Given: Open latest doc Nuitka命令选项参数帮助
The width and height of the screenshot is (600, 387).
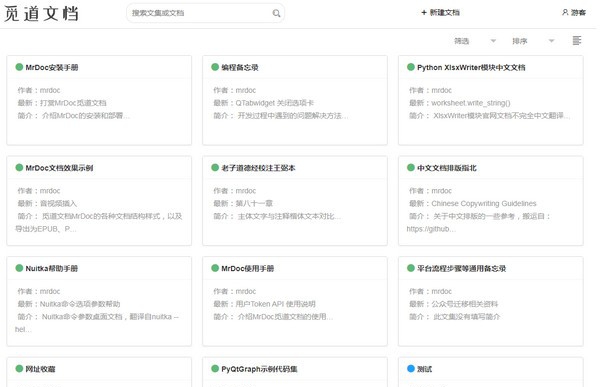Looking at the screenshot, I should click(80, 304).
